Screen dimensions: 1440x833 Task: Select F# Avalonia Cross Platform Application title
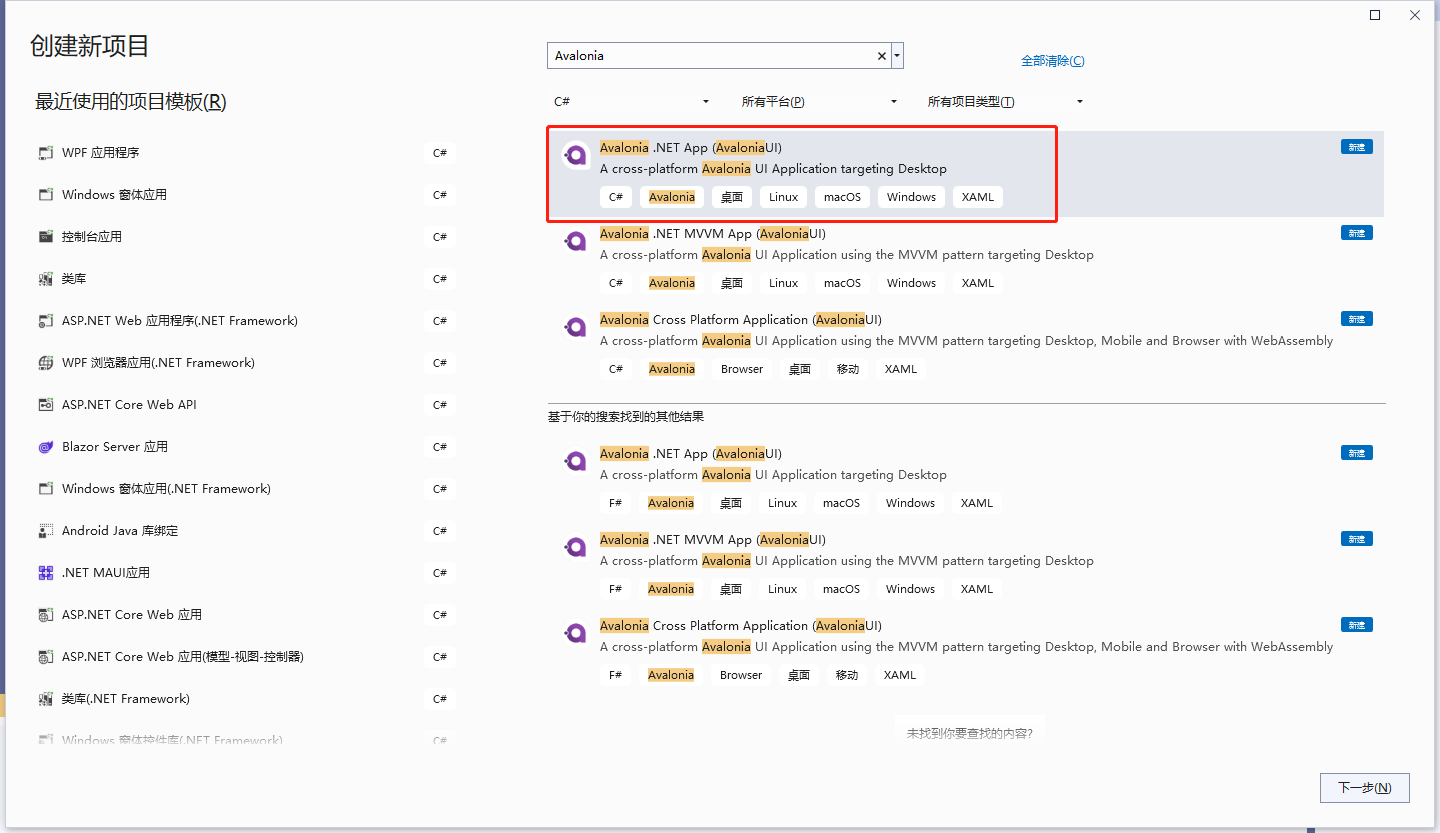coord(741,626)
